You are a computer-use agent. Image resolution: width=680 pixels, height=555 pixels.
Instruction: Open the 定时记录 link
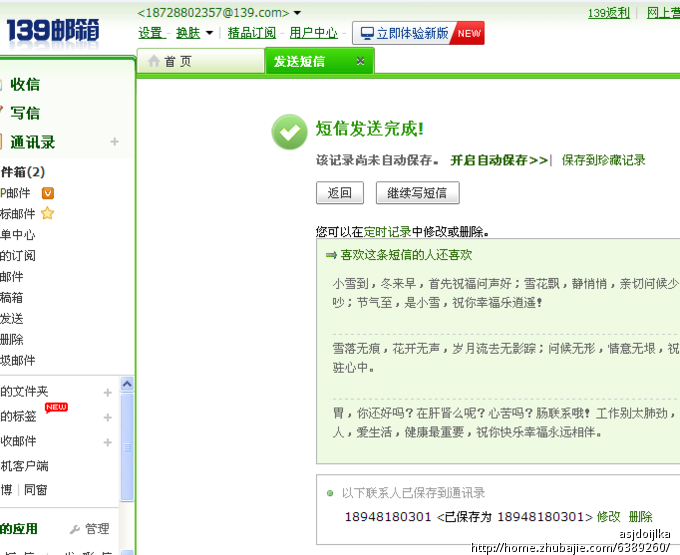387,232
